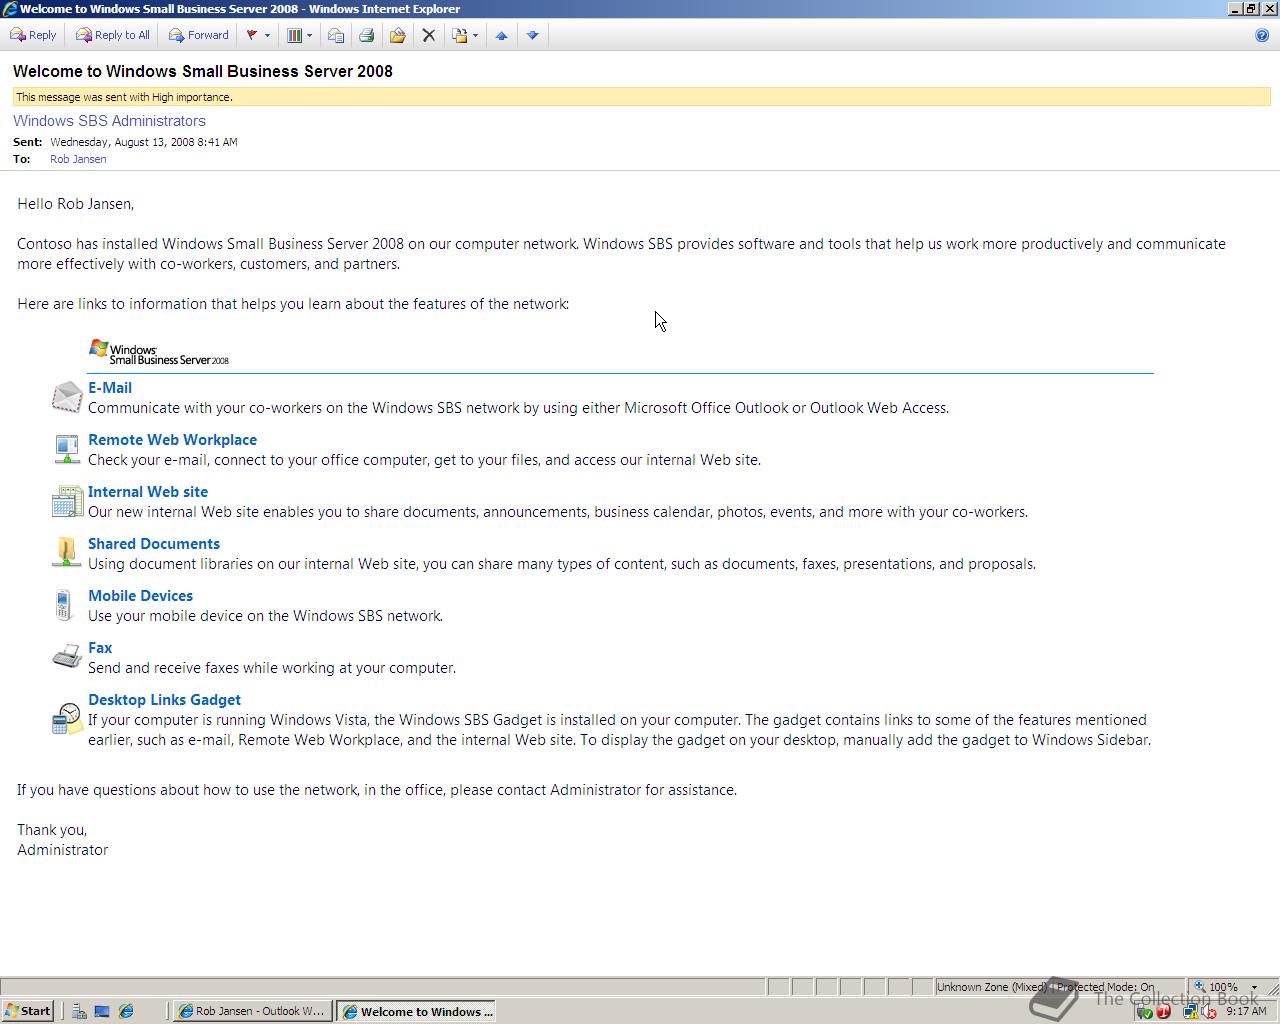Image resolution: width=1280 pixels, height=1024 pixels.
Task: Click the calendar icon beside Internal Web site
Action: 67,501
